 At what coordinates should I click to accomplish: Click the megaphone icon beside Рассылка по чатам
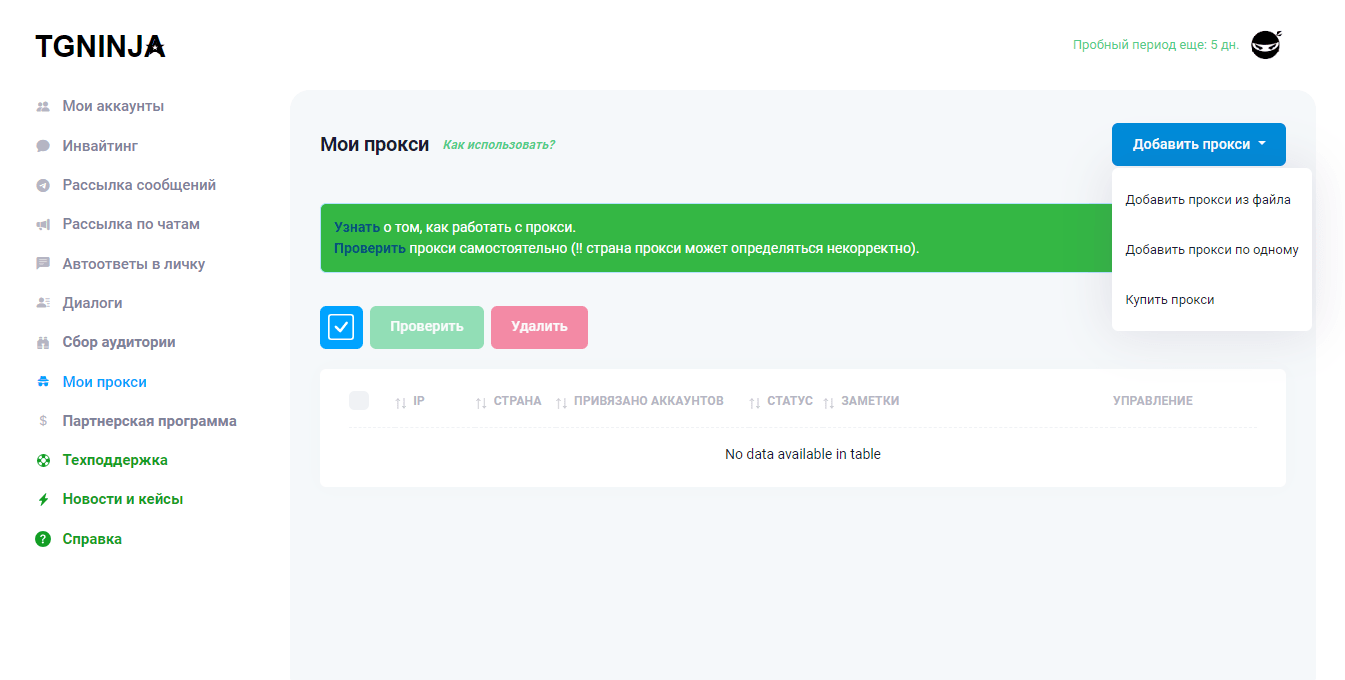(x=43, y=225)
